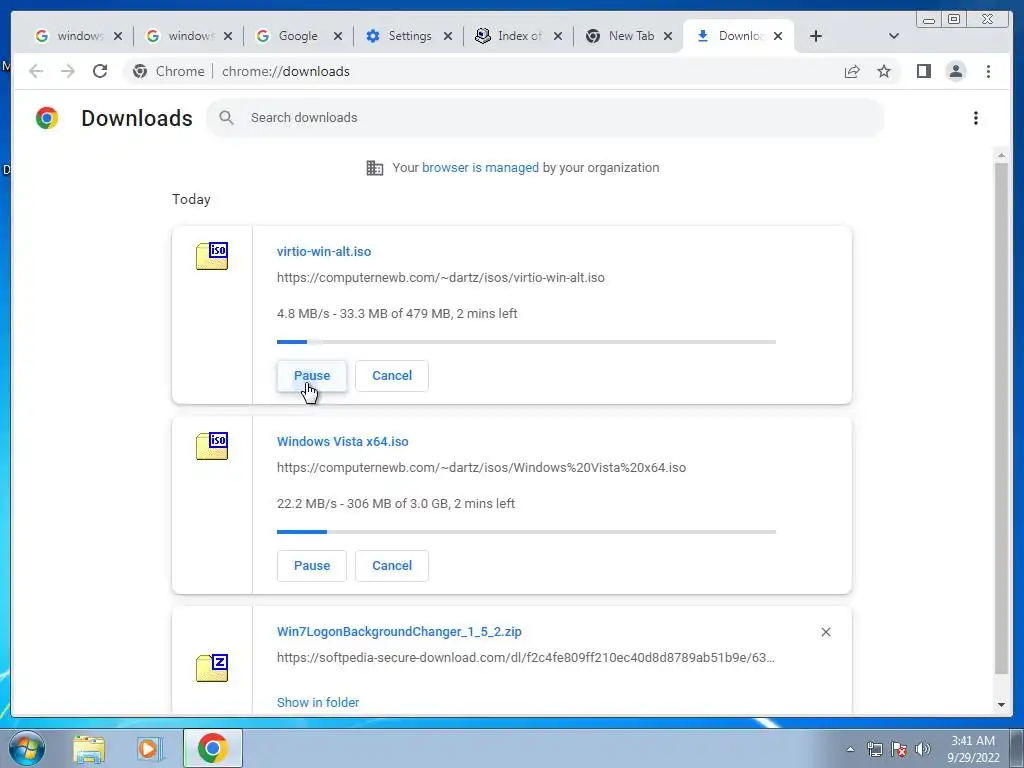Click the Chrome taskbar button
1024x768 pixels.
(x=212, y=748)
